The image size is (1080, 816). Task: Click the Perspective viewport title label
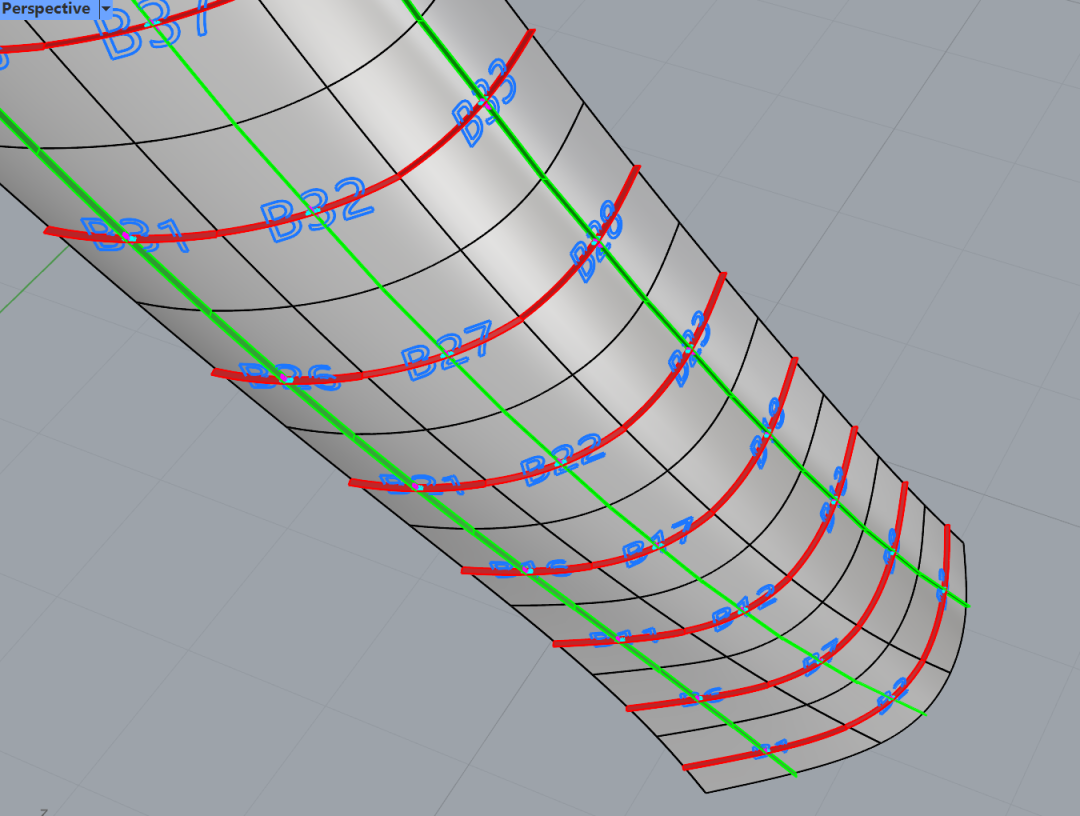pyautogui.click(x=46, y=9)
